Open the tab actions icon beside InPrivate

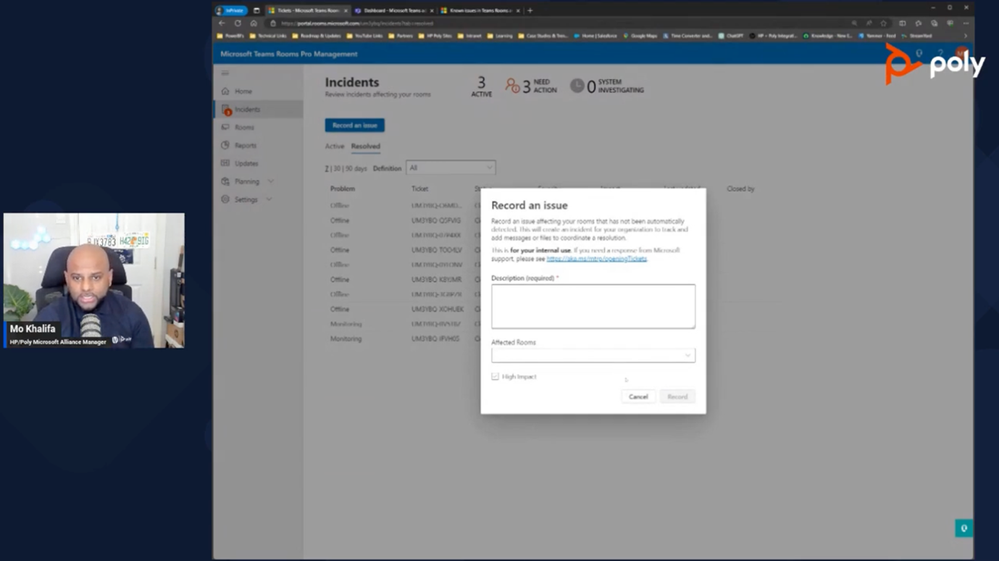(257, 10)
